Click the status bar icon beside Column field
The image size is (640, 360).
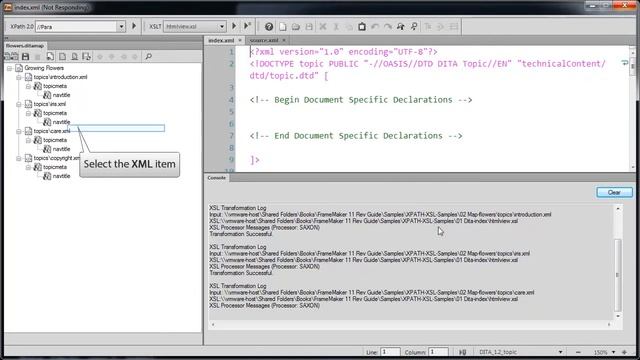[x=462, y=352]
